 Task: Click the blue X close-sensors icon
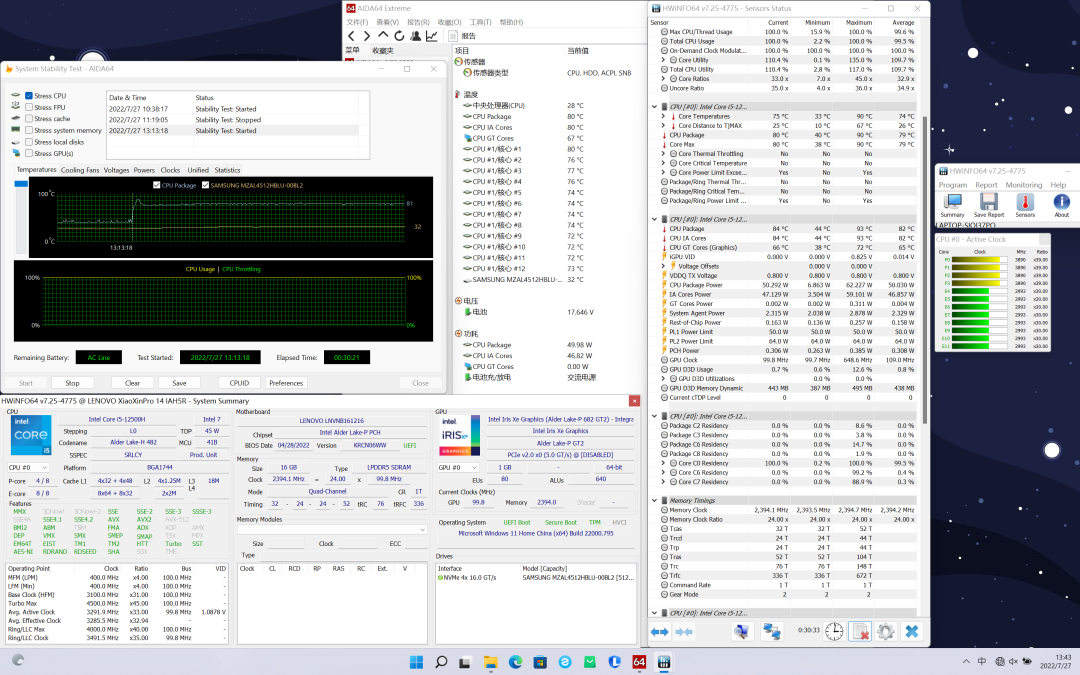click(x=911, y=631)
